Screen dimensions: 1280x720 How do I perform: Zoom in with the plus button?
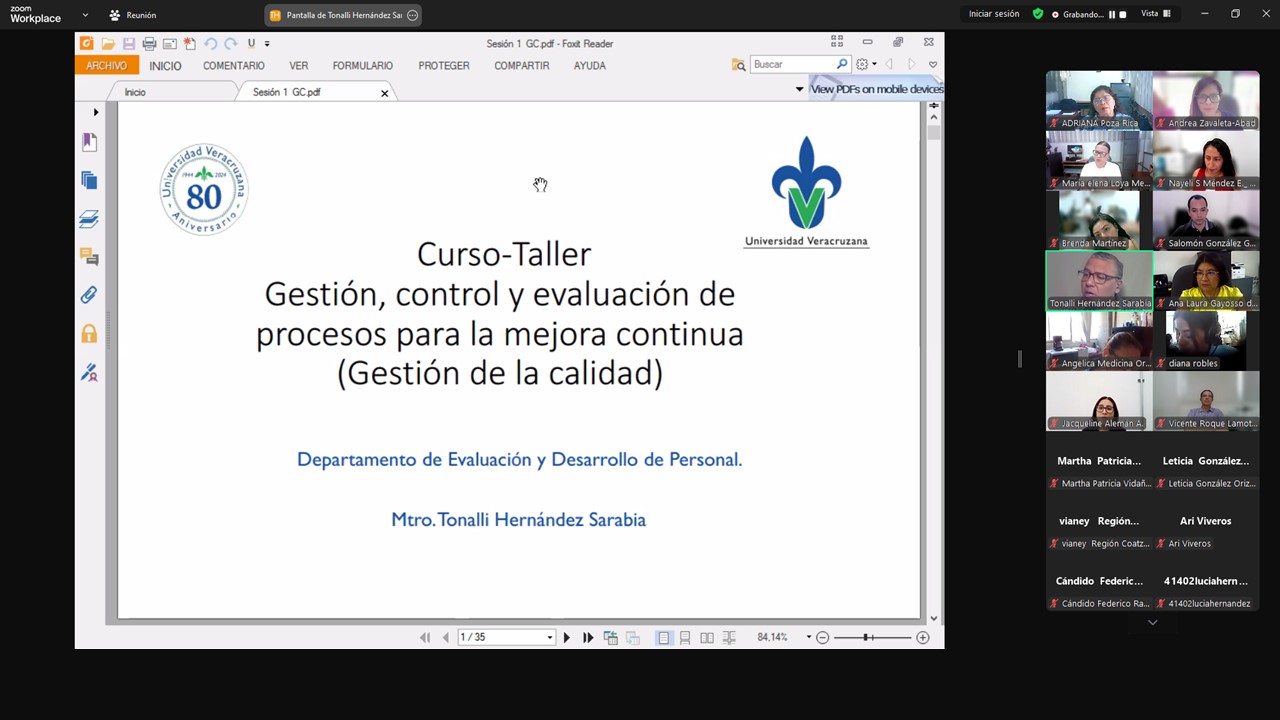[922, 638]
